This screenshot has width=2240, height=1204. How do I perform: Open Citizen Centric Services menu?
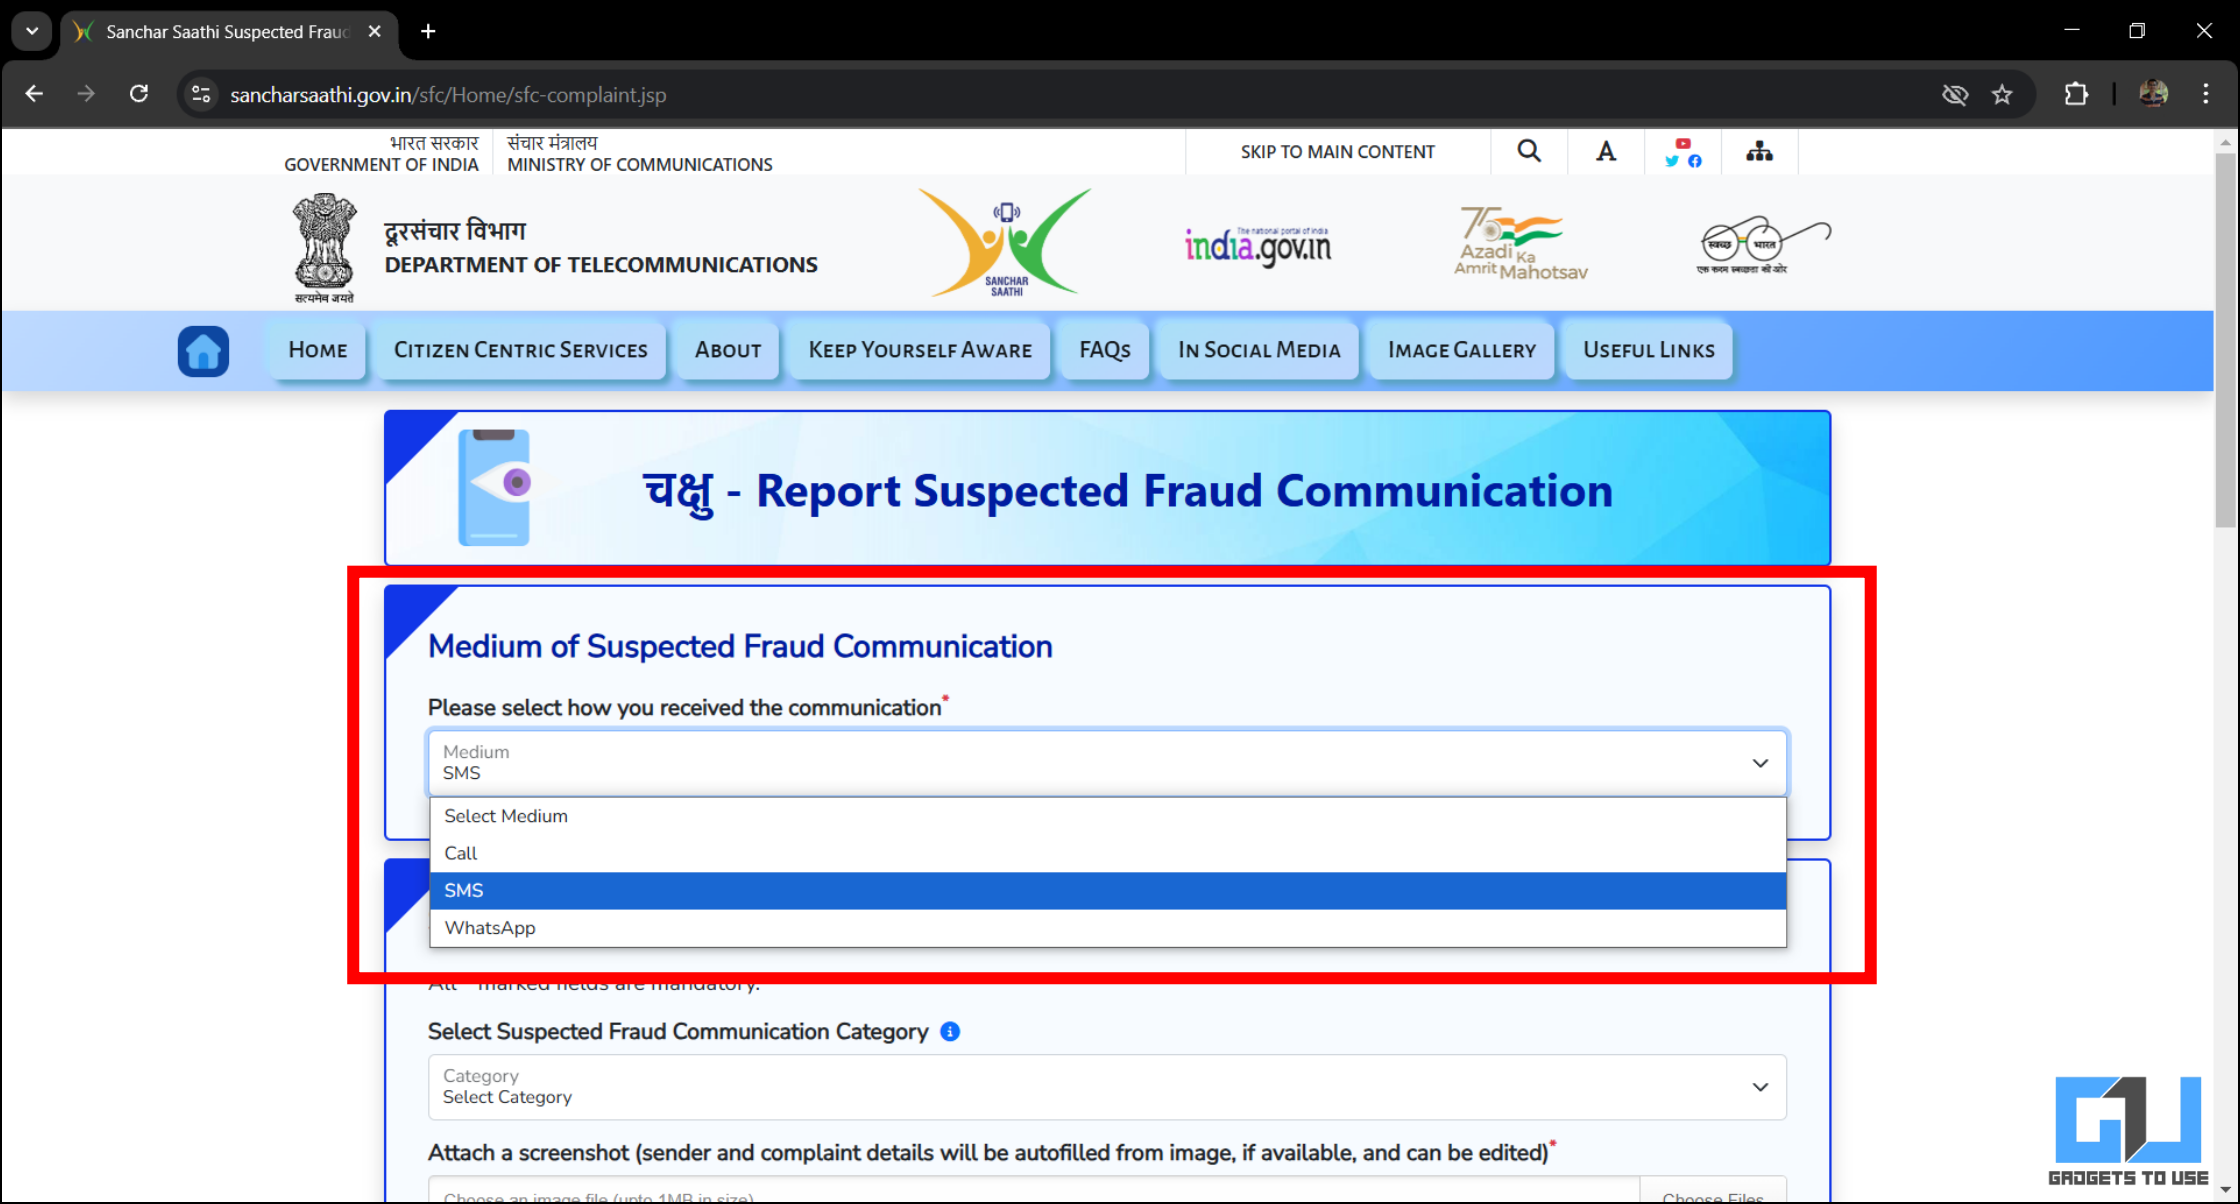coord(520,350)
